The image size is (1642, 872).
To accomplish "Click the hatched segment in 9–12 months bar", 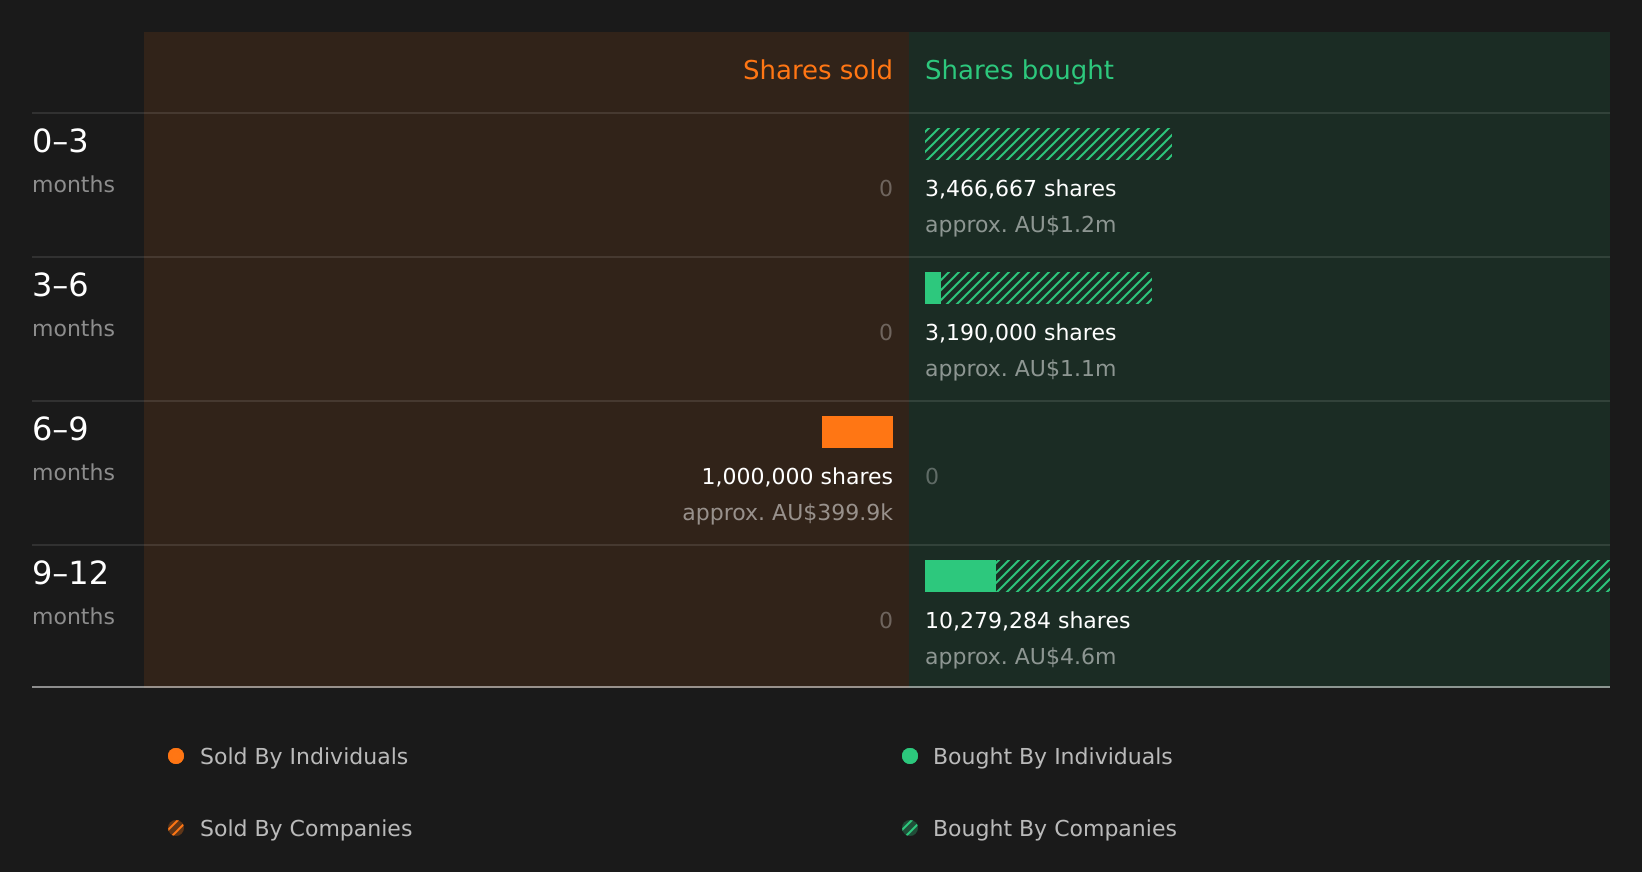I will coord(1303,576).
